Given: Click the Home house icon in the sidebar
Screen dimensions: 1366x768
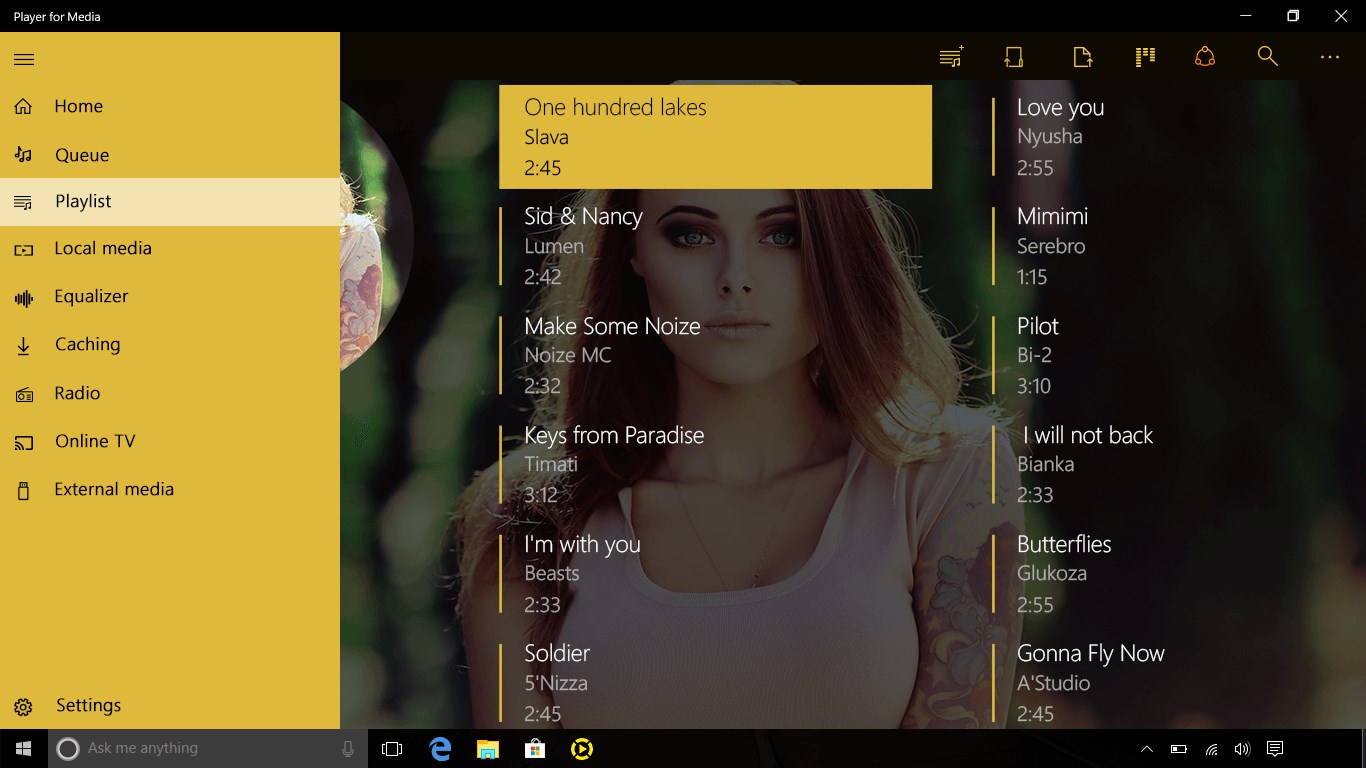Looking at the screenshot, I should coord(23,106).
